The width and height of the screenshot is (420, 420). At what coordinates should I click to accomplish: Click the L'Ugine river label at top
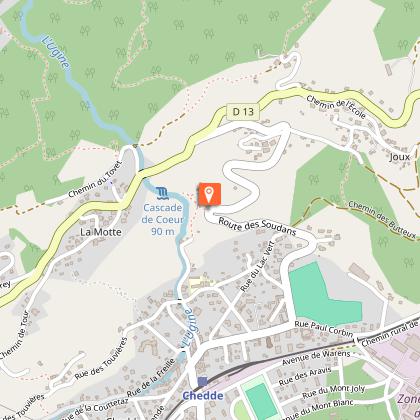56,52
